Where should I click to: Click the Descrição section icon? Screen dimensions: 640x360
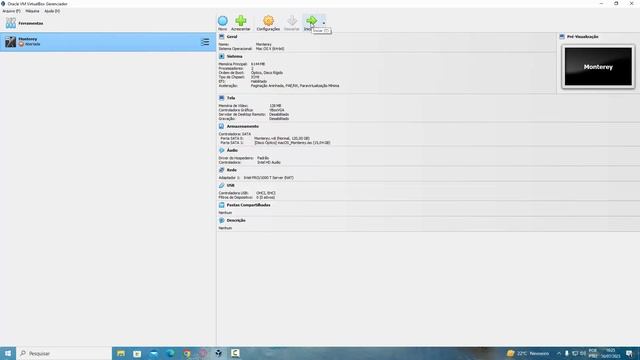(x=222, y=220)
